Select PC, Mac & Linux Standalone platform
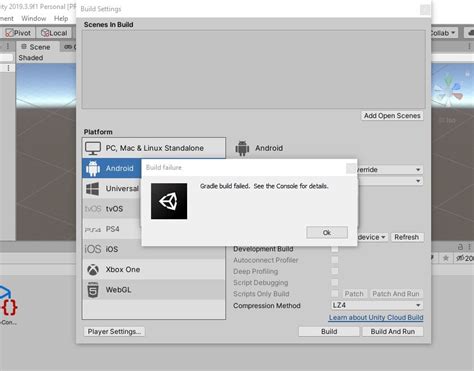This screenshot has width=474, height=371. pos(154,148)
